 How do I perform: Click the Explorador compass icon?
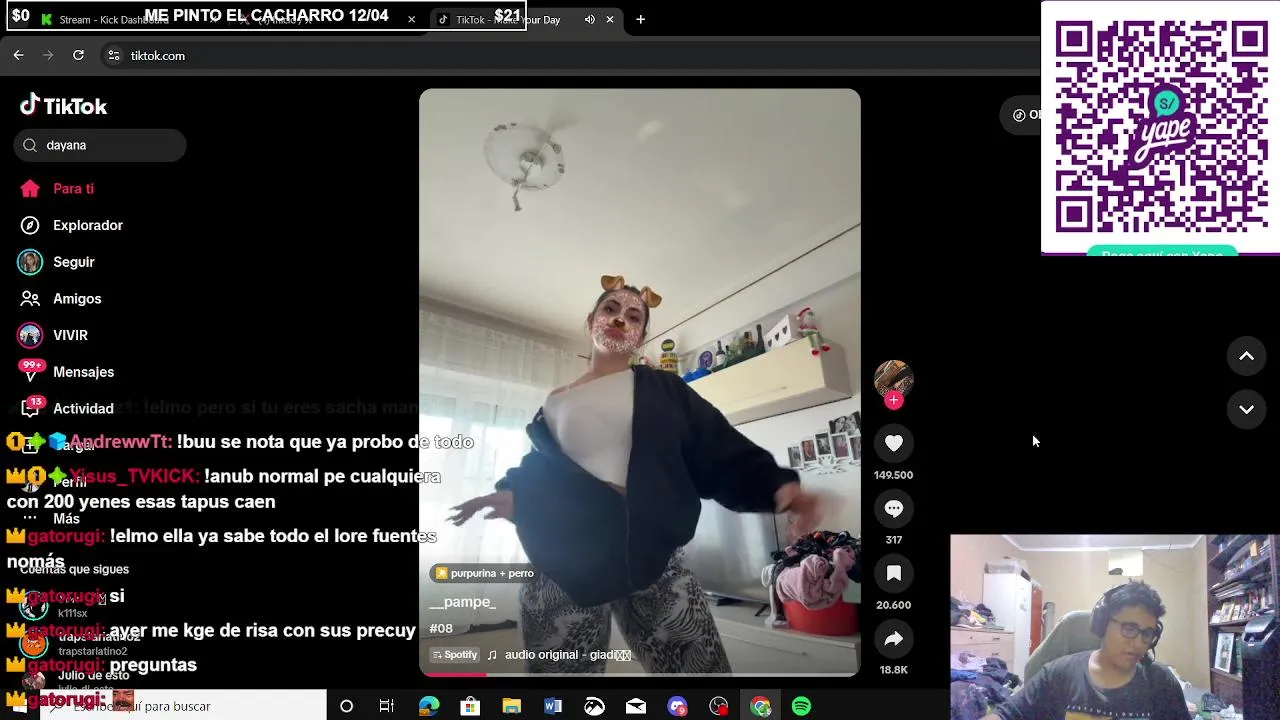(x=30, y=226)
